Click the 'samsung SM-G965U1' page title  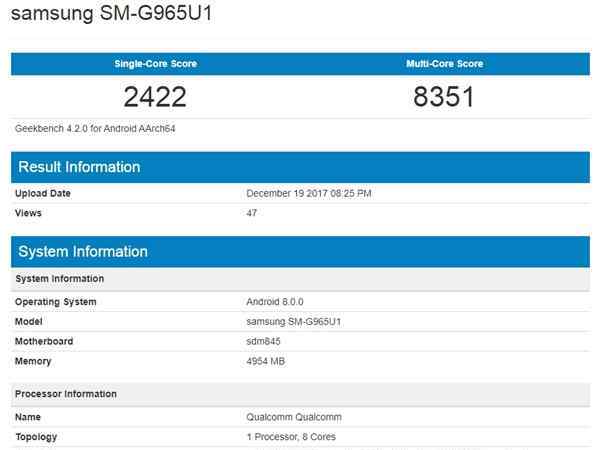coord(111,13)
